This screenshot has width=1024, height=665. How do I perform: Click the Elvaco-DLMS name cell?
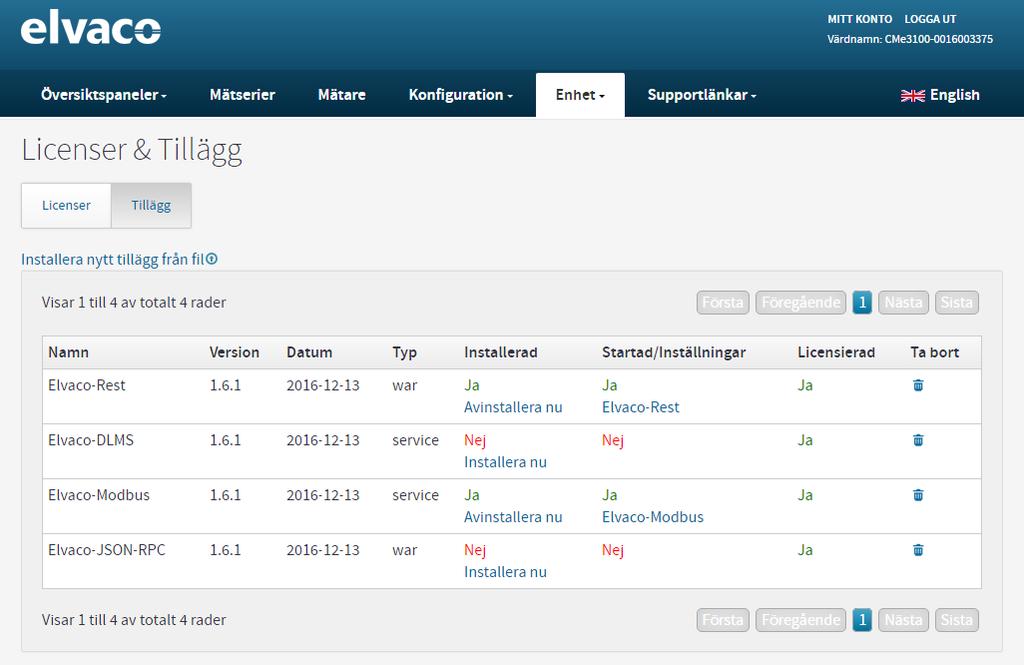click(x=91, y=440)
